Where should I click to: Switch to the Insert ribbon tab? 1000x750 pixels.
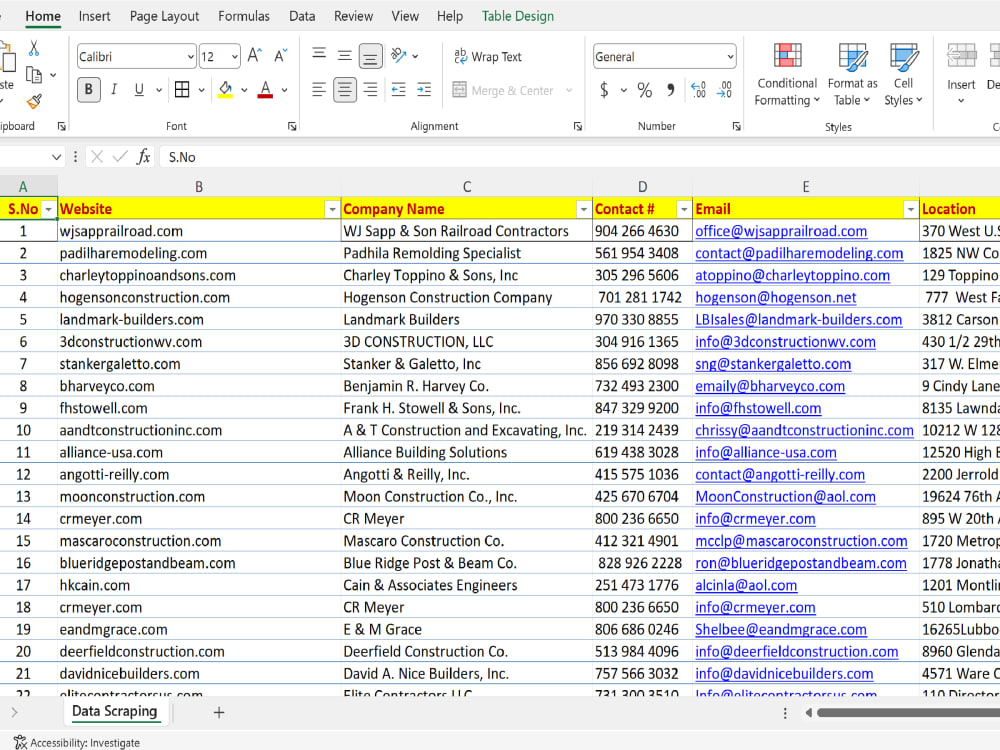pyautogui.click(x=94, y=16)
